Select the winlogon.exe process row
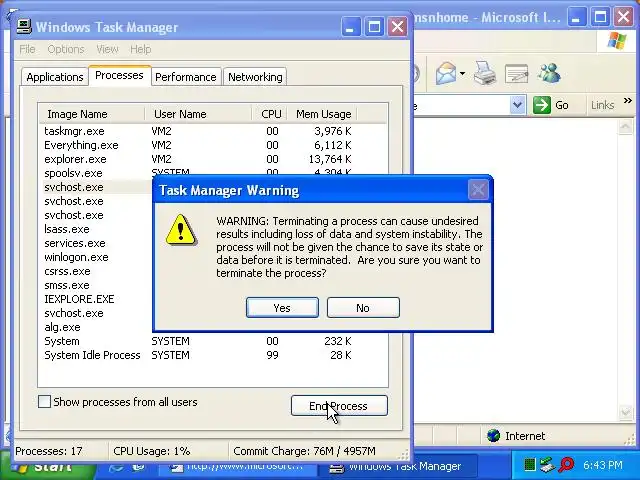 pos(97,257)
